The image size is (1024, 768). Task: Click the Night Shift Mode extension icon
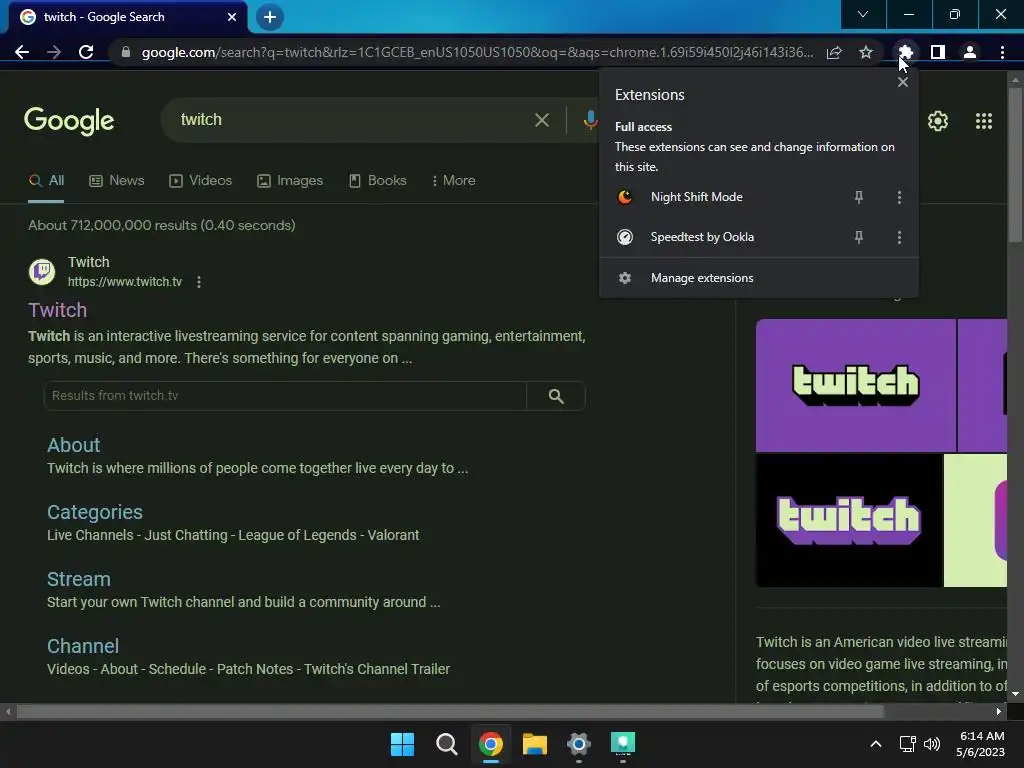click(625, 197)
